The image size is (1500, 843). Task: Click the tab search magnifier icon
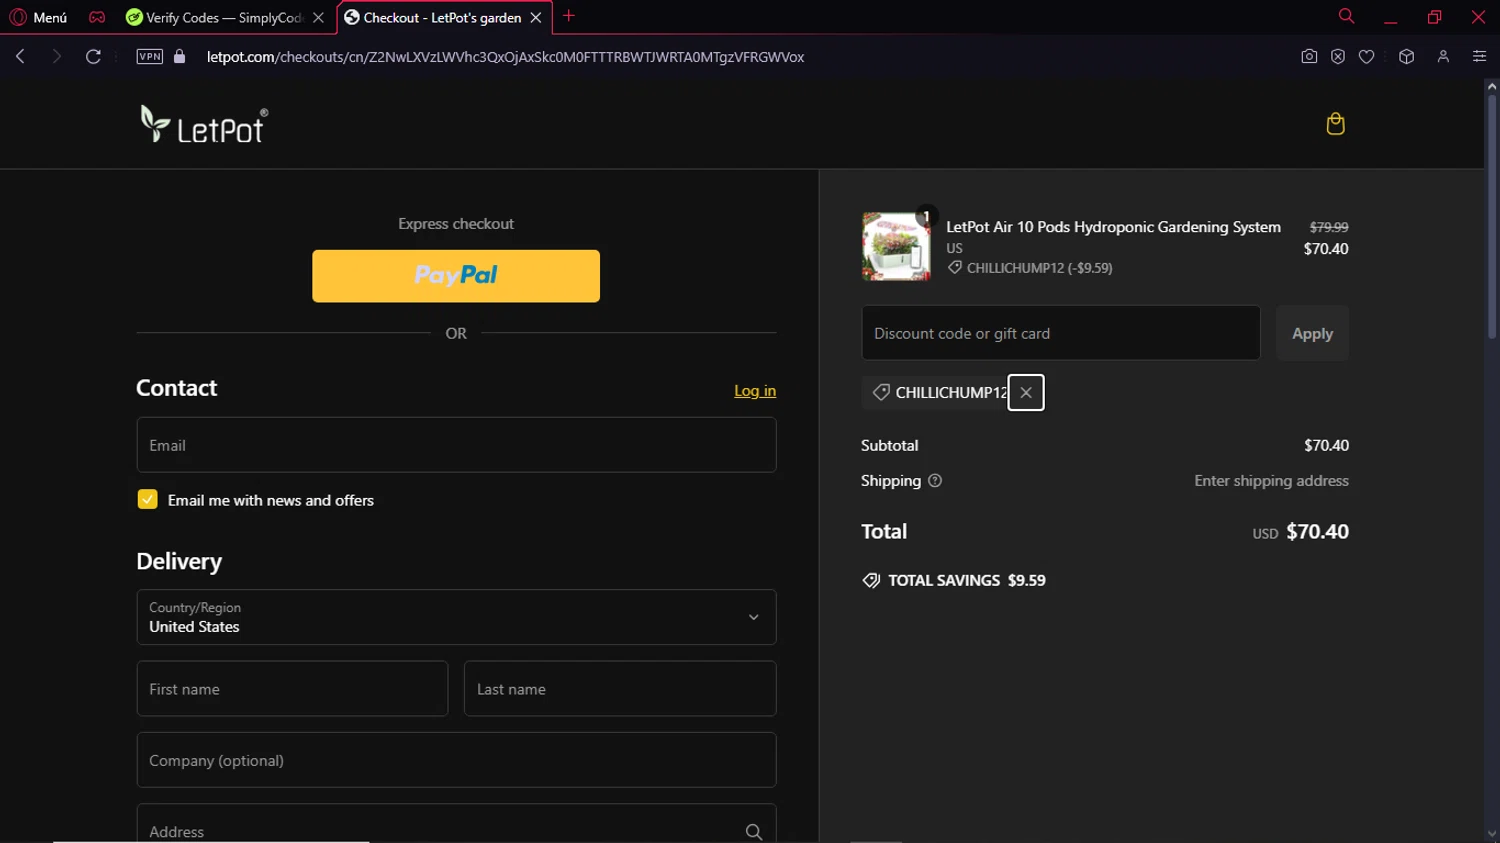click(1346, 16)
